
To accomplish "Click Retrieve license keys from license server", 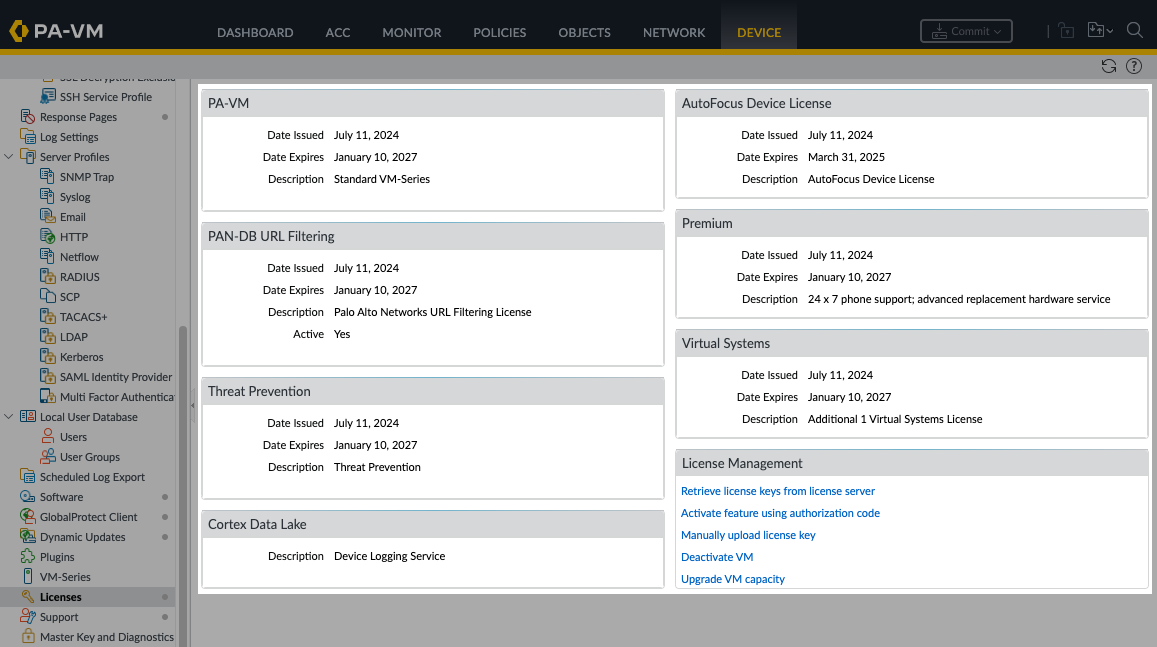I will 776,491.
